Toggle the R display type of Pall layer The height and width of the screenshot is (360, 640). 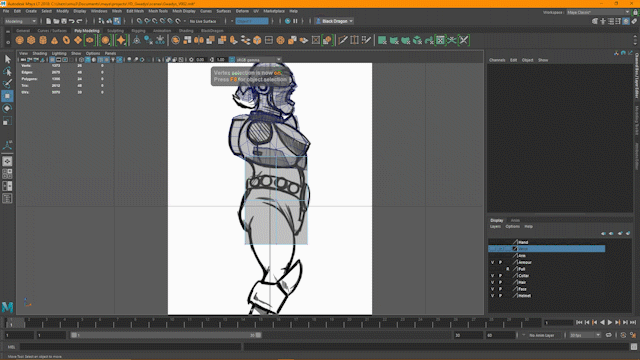[x=508, y=269]
